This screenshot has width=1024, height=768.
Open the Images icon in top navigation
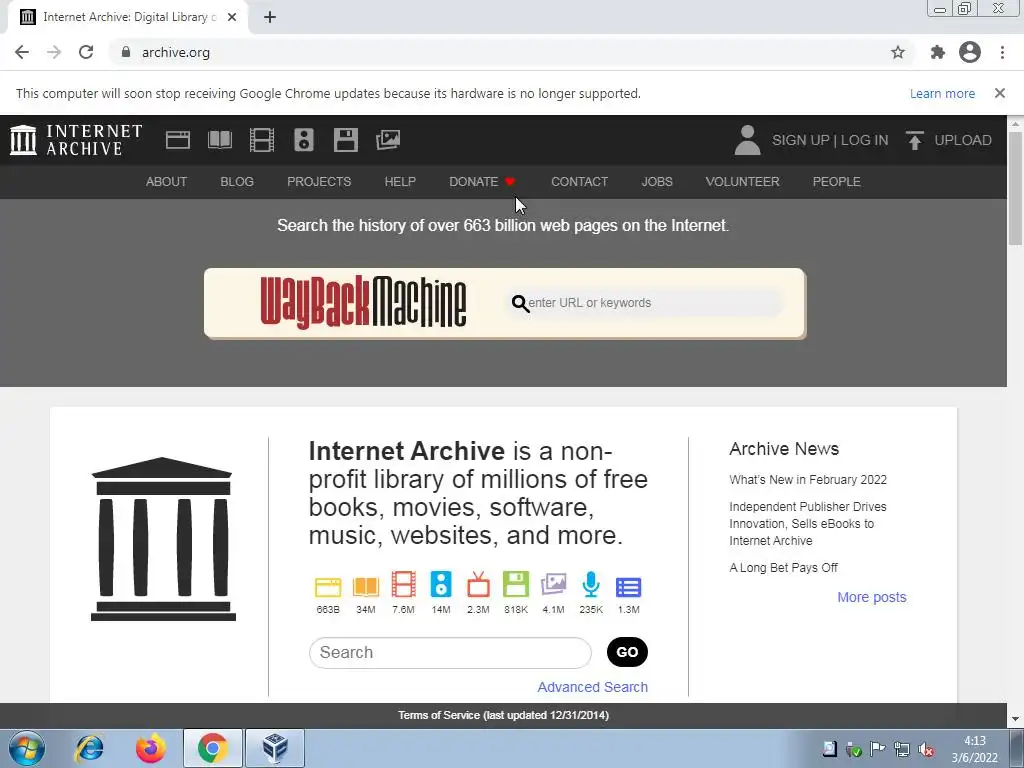388,140
